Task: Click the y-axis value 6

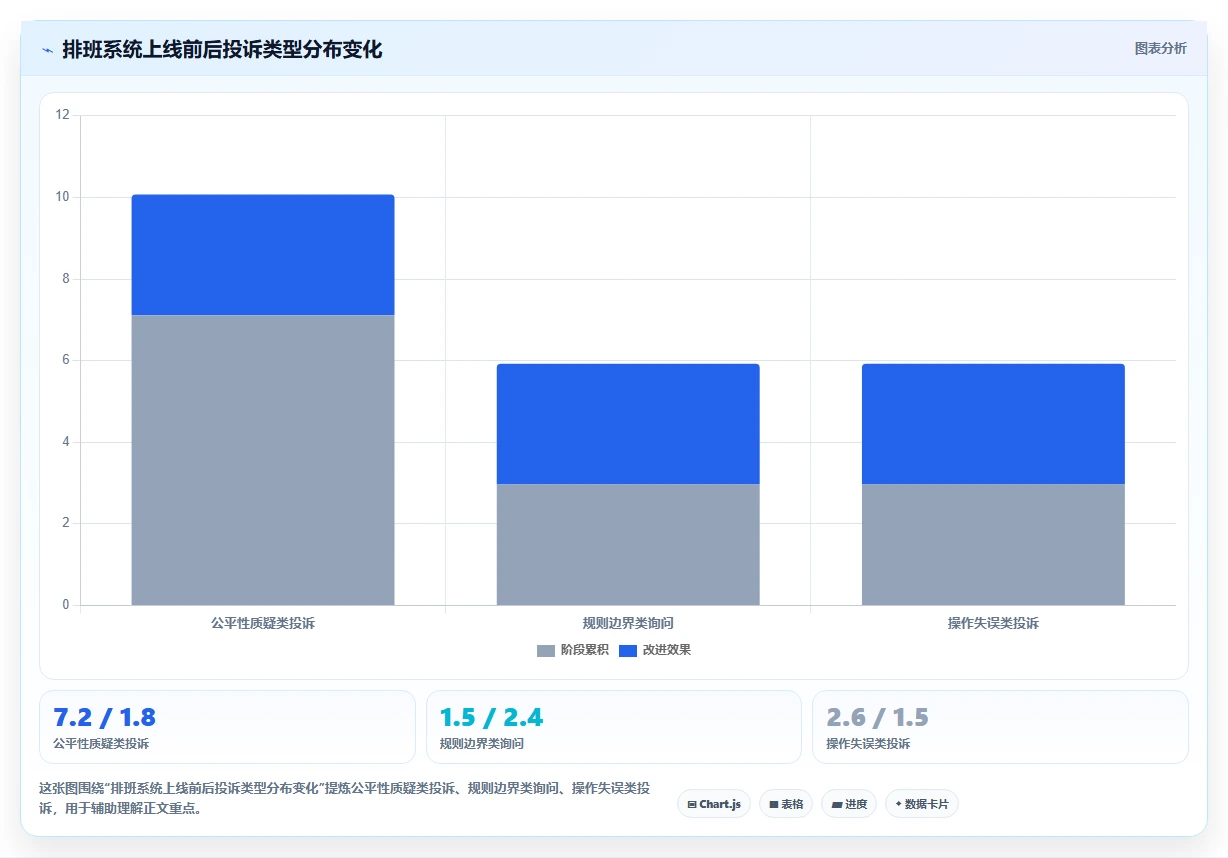Action: pyautogui.click(x=66, y=360)
